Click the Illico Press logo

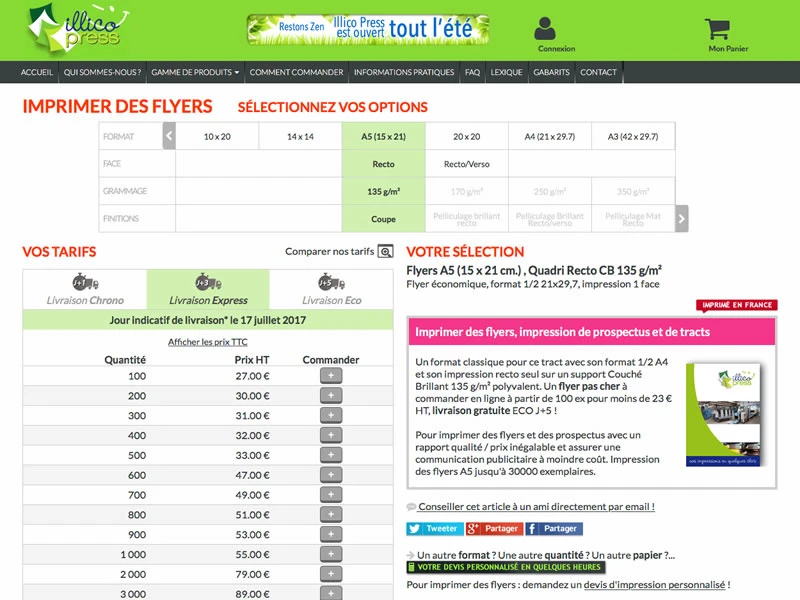point(78,28)
